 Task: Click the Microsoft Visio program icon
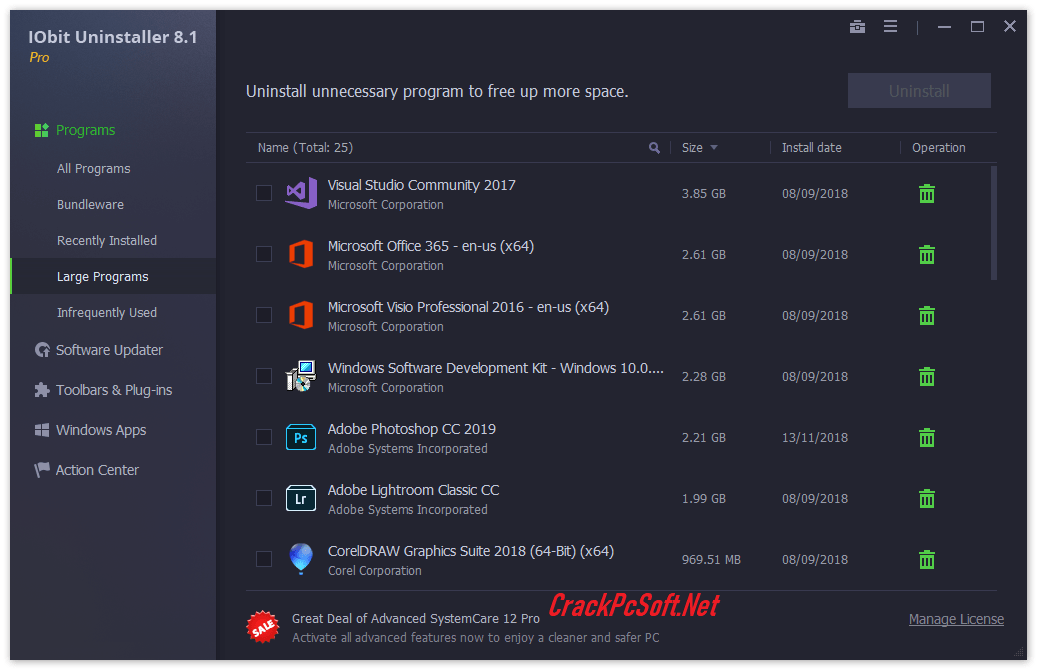coord(301,315)
